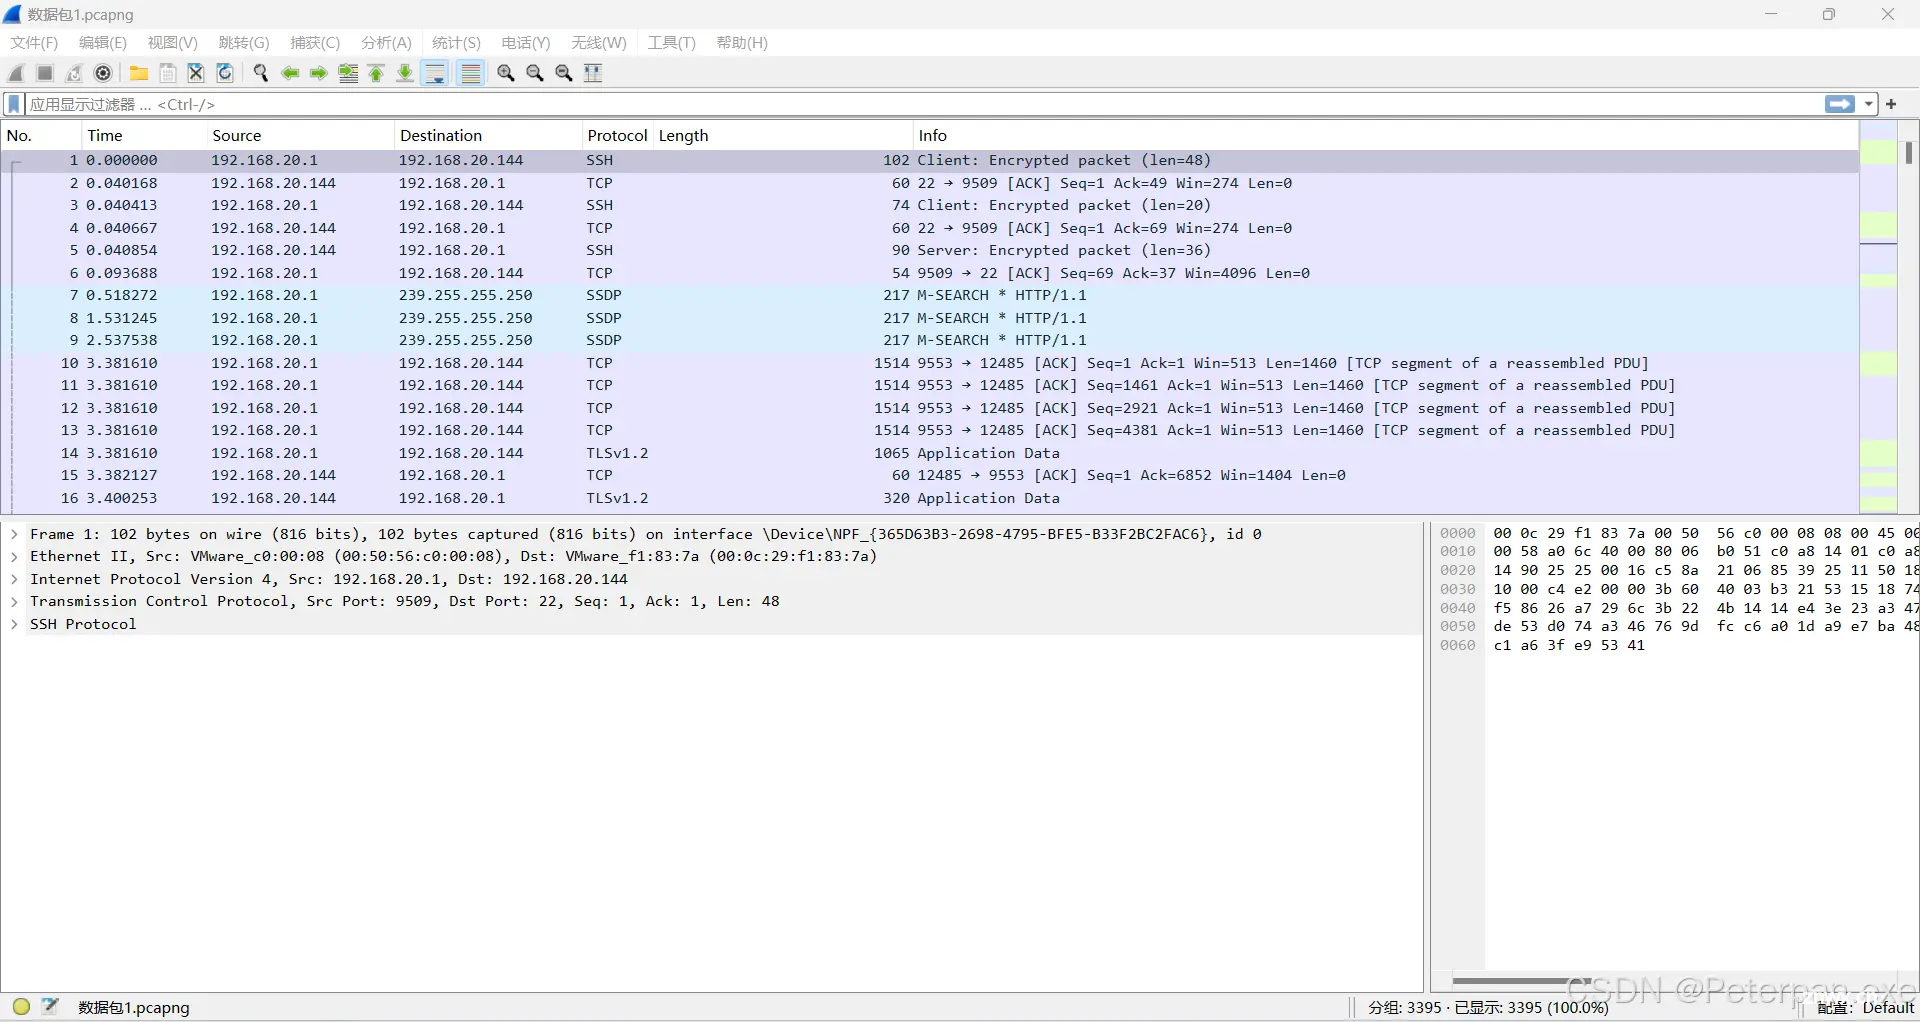
Task: Open the 无线(W) menu
Action: tap(599, 43)
